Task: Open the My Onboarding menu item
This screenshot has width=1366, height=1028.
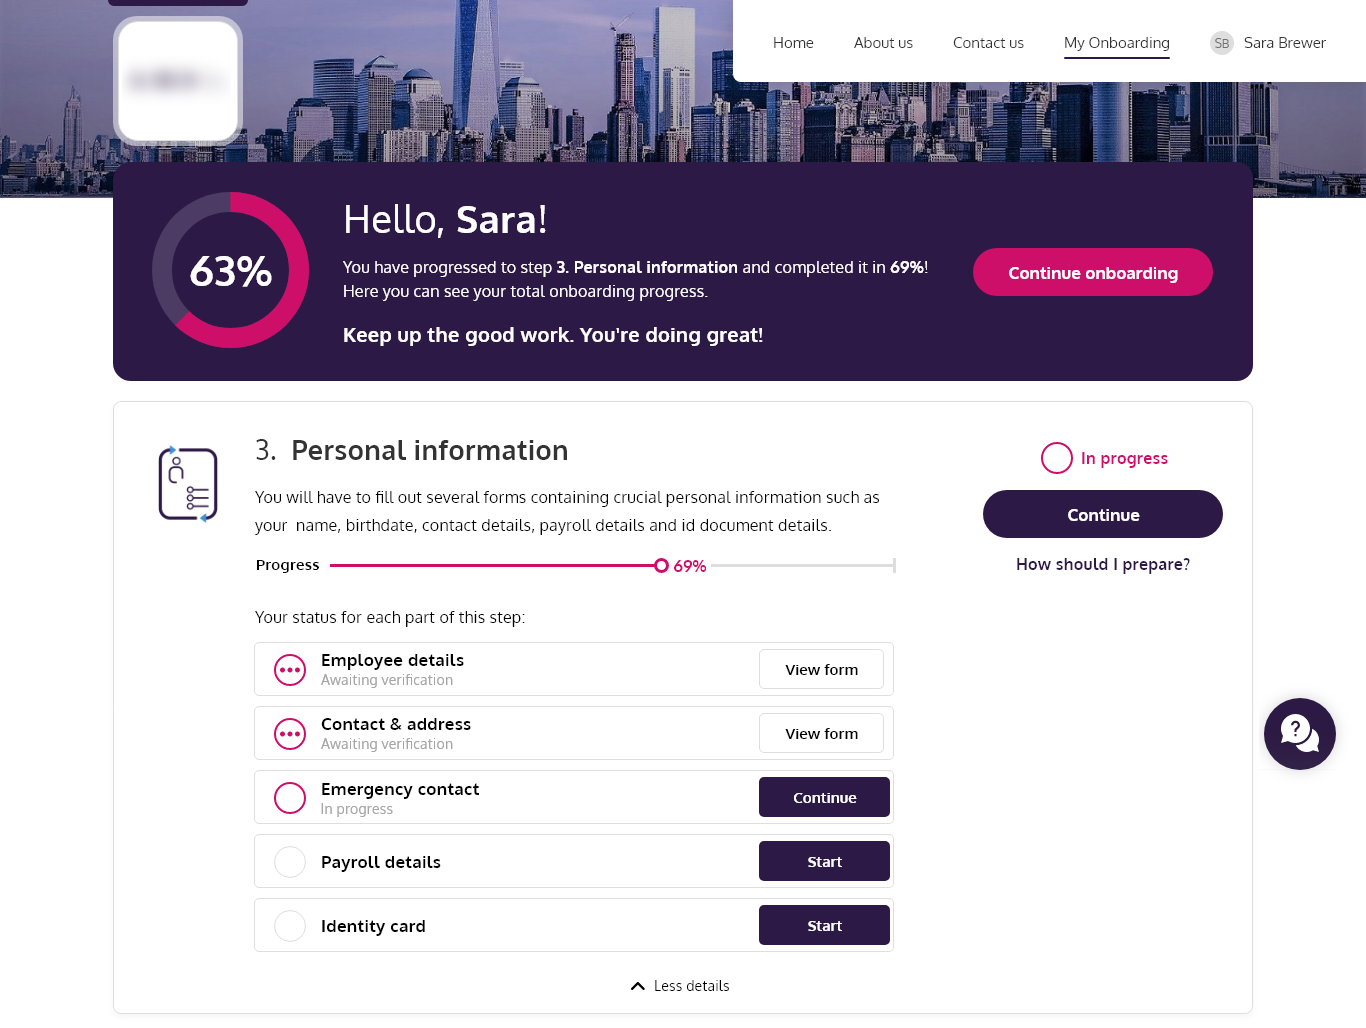Action: (1117, 43)
